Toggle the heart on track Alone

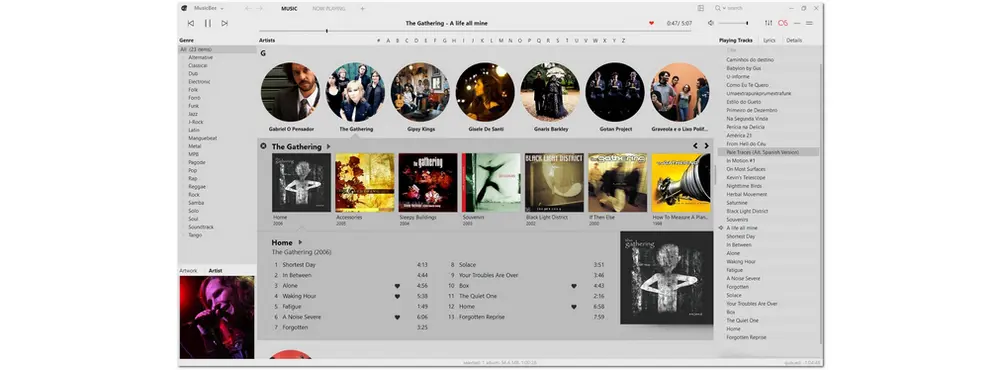coord(397,286)
